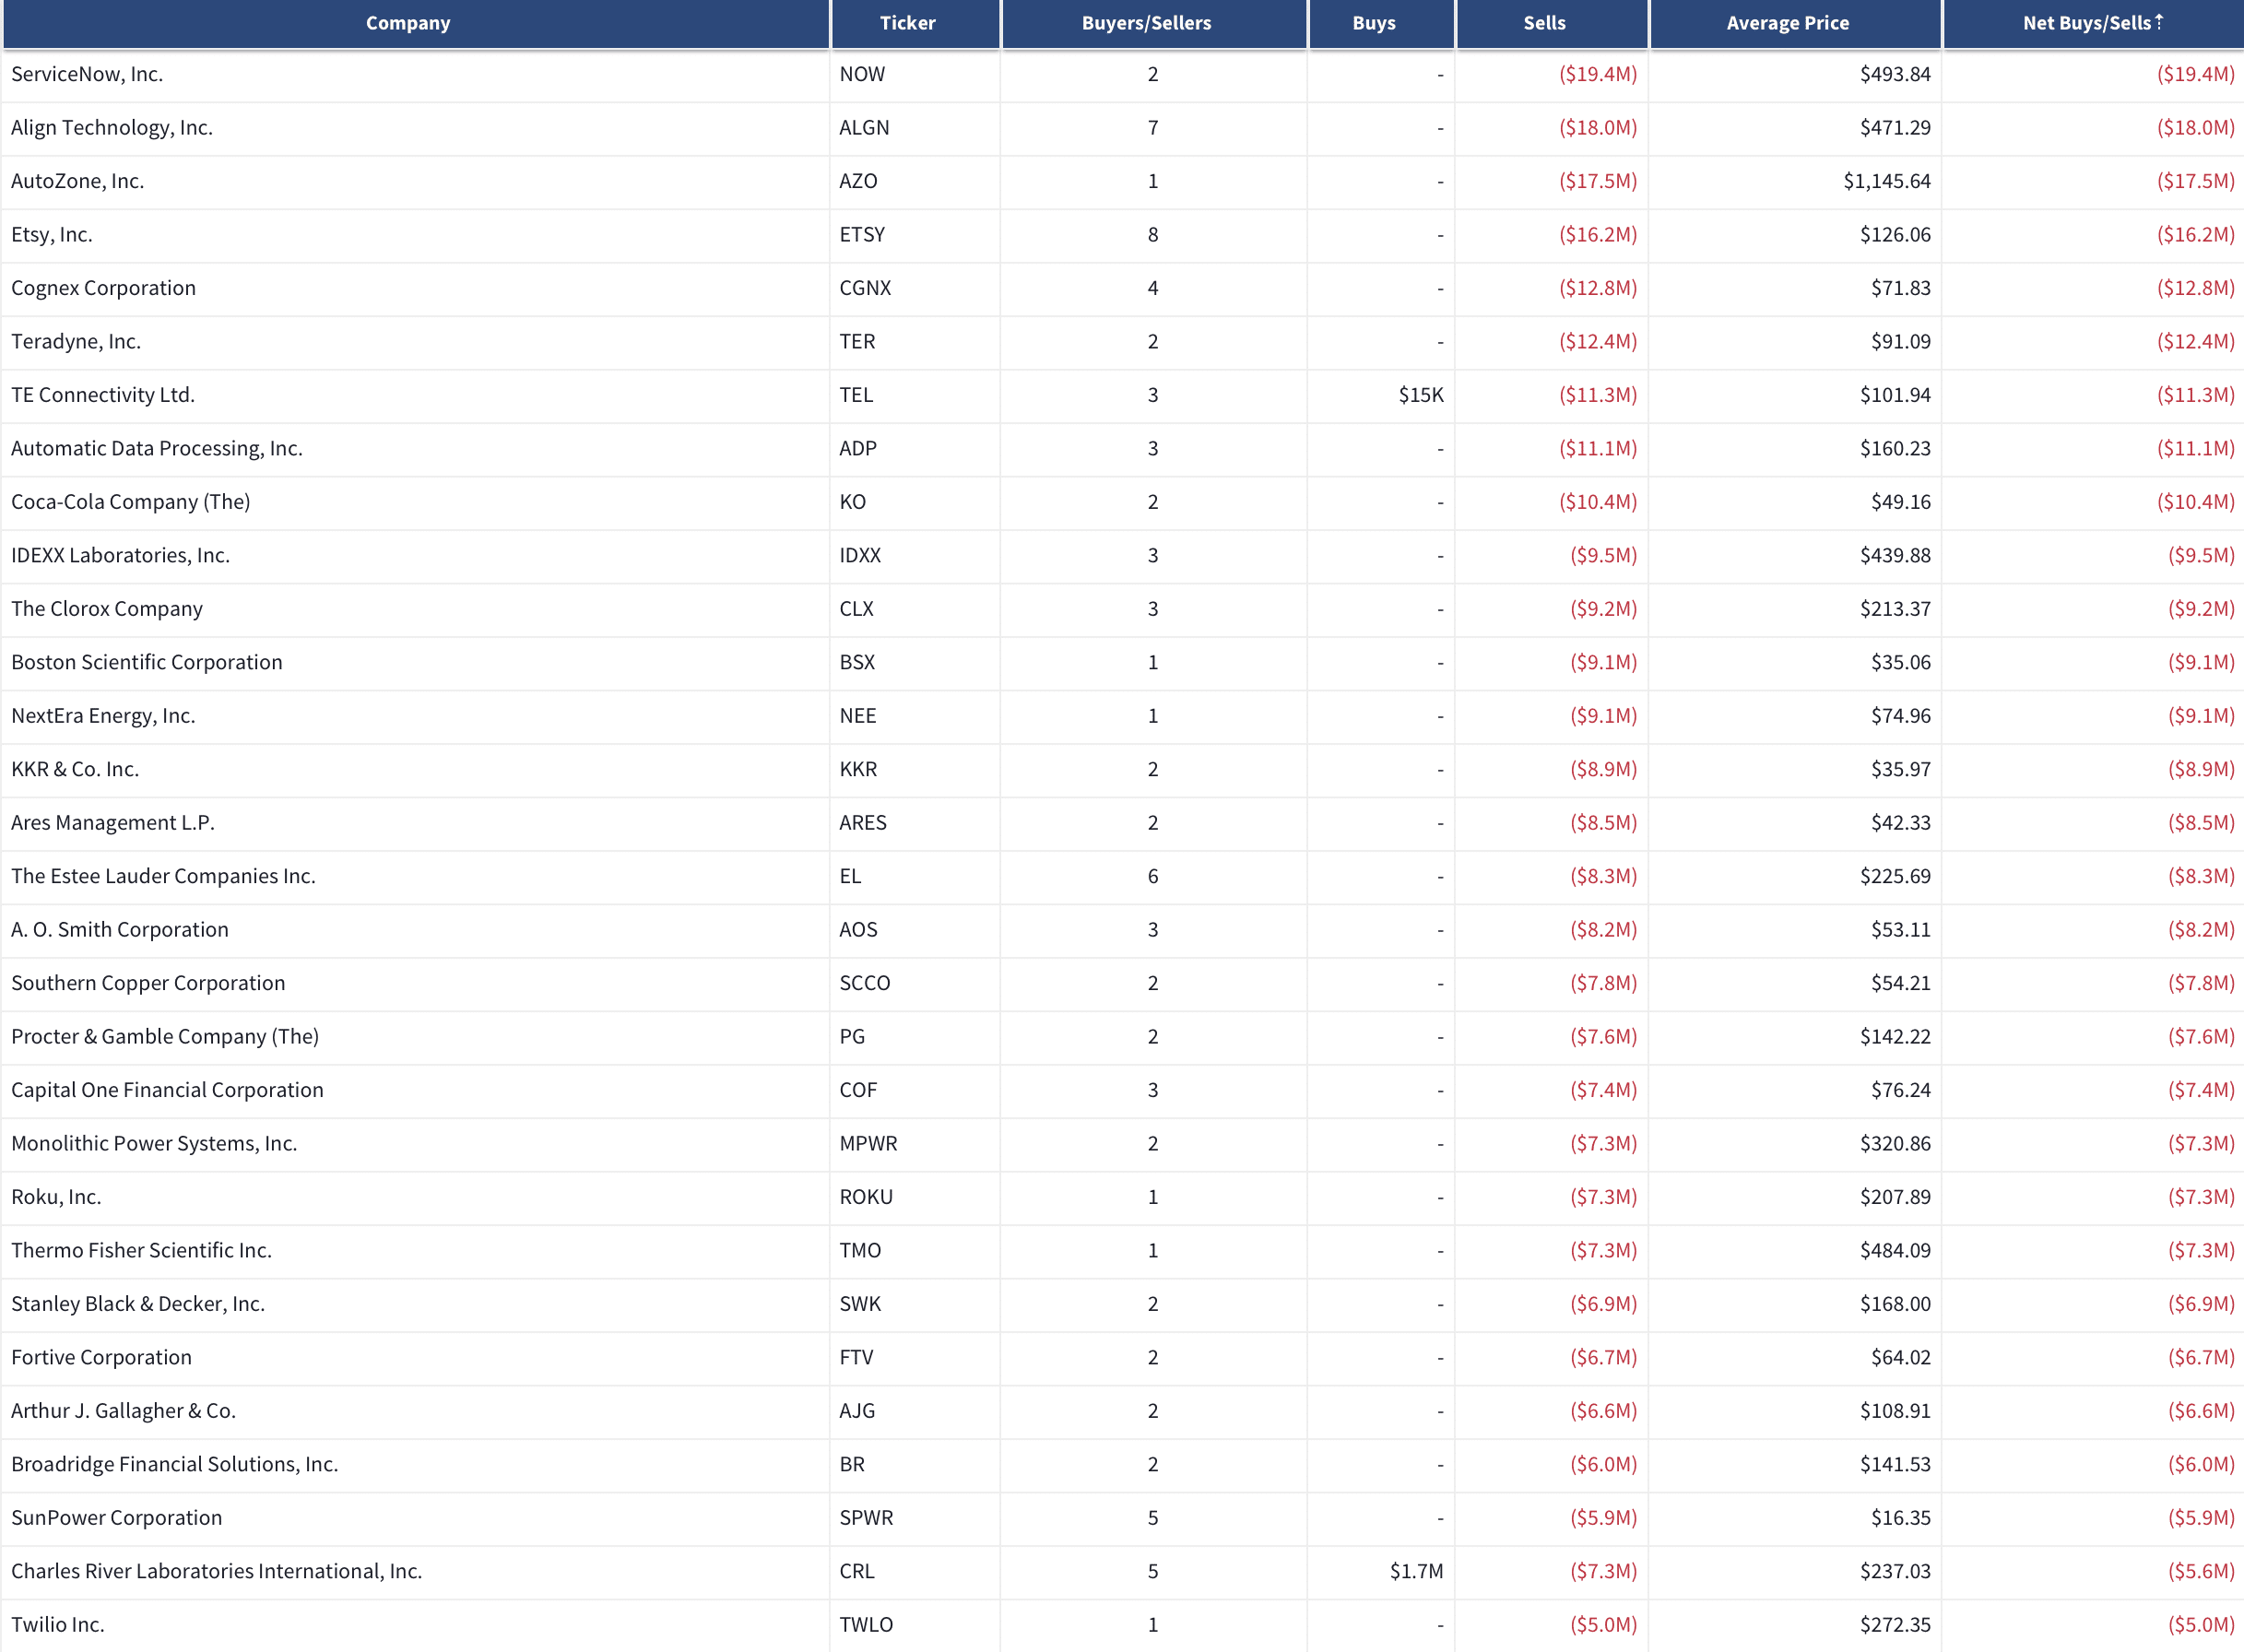The height and width of the screenshot is (1652, 2244).
Task: Select Southern Copper Corporation name
Action: point(148,983)
